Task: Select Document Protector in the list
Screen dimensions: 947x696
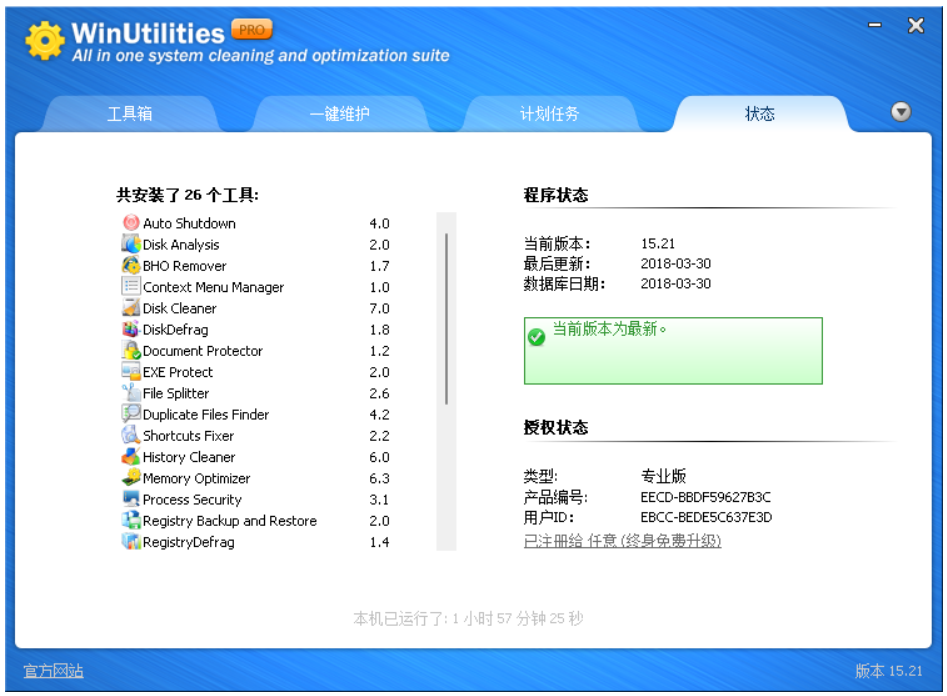Action: (202, 350)
